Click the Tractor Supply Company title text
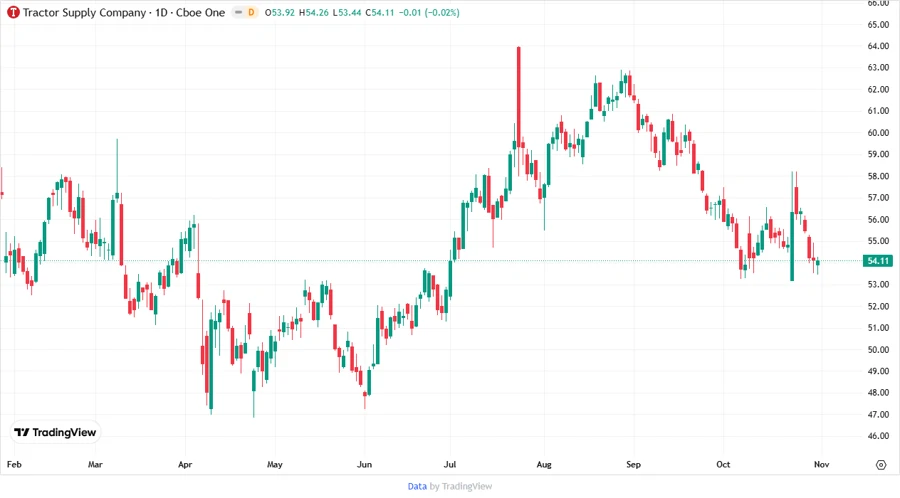900x498 pixels. pos(84,12)
